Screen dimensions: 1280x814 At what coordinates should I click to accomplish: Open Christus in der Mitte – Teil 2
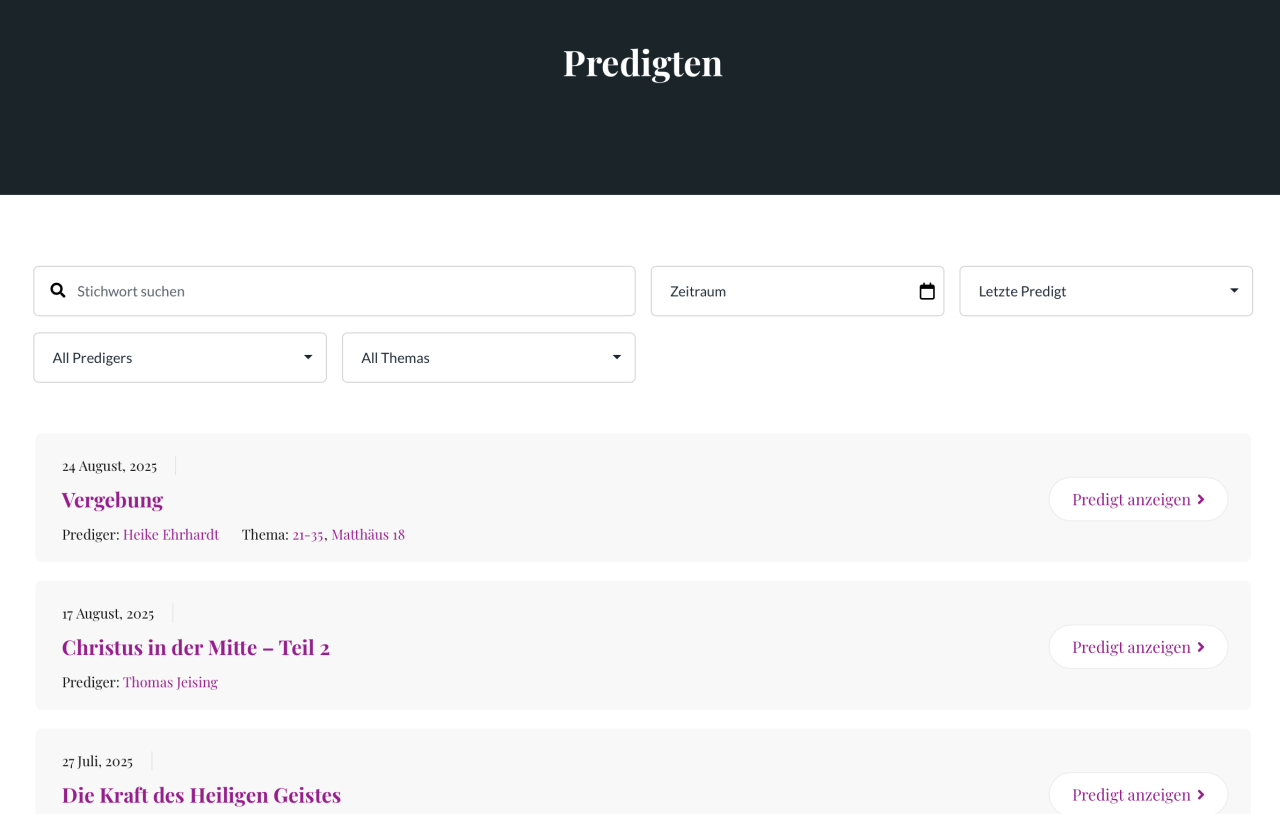coord(196,647)
